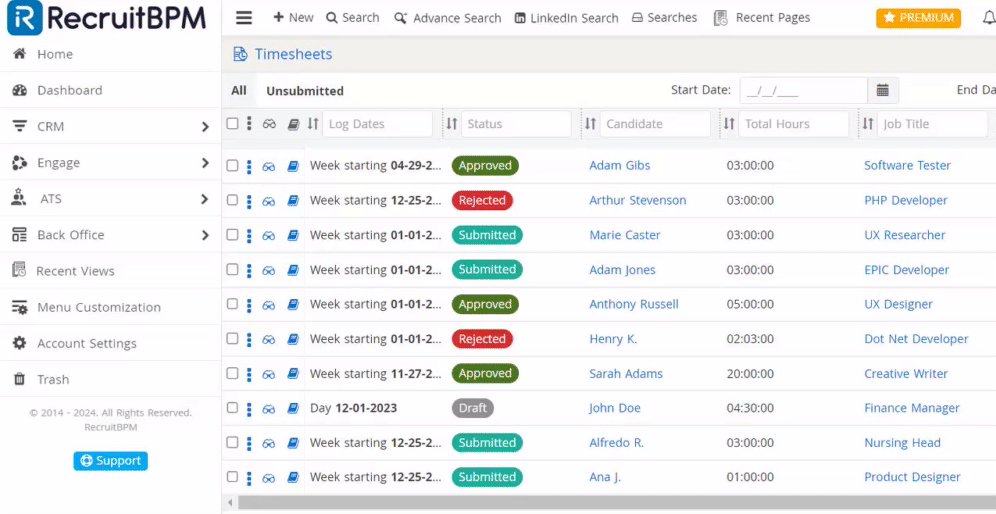Viewport: 996px width, 514px height.
Task: Click the header binoculars icon
Action: (269, 124)
